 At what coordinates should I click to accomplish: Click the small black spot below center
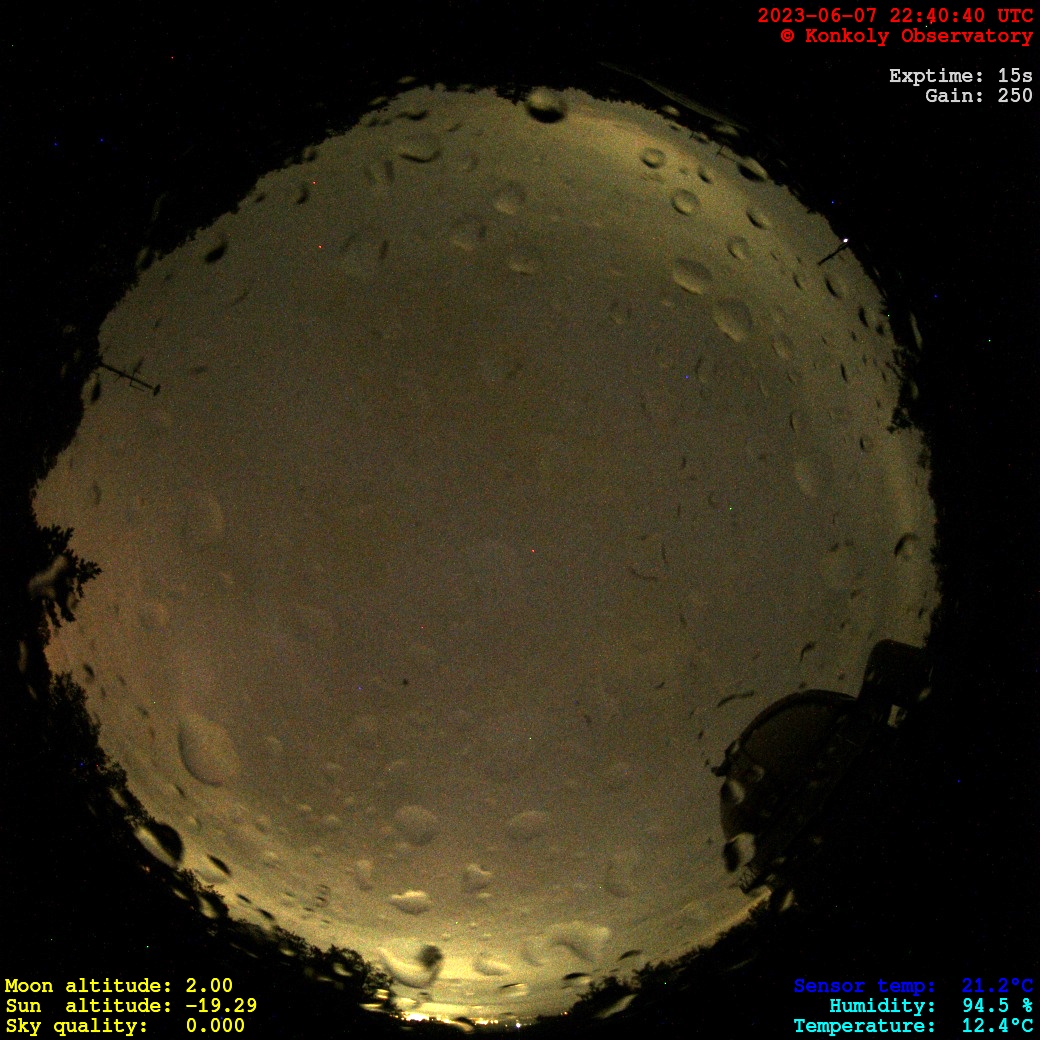(406, 682)
